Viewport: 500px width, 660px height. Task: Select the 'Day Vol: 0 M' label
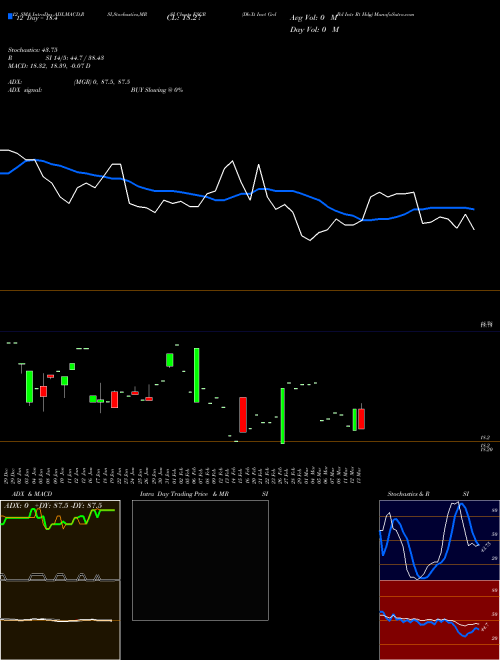coord(314,29)
